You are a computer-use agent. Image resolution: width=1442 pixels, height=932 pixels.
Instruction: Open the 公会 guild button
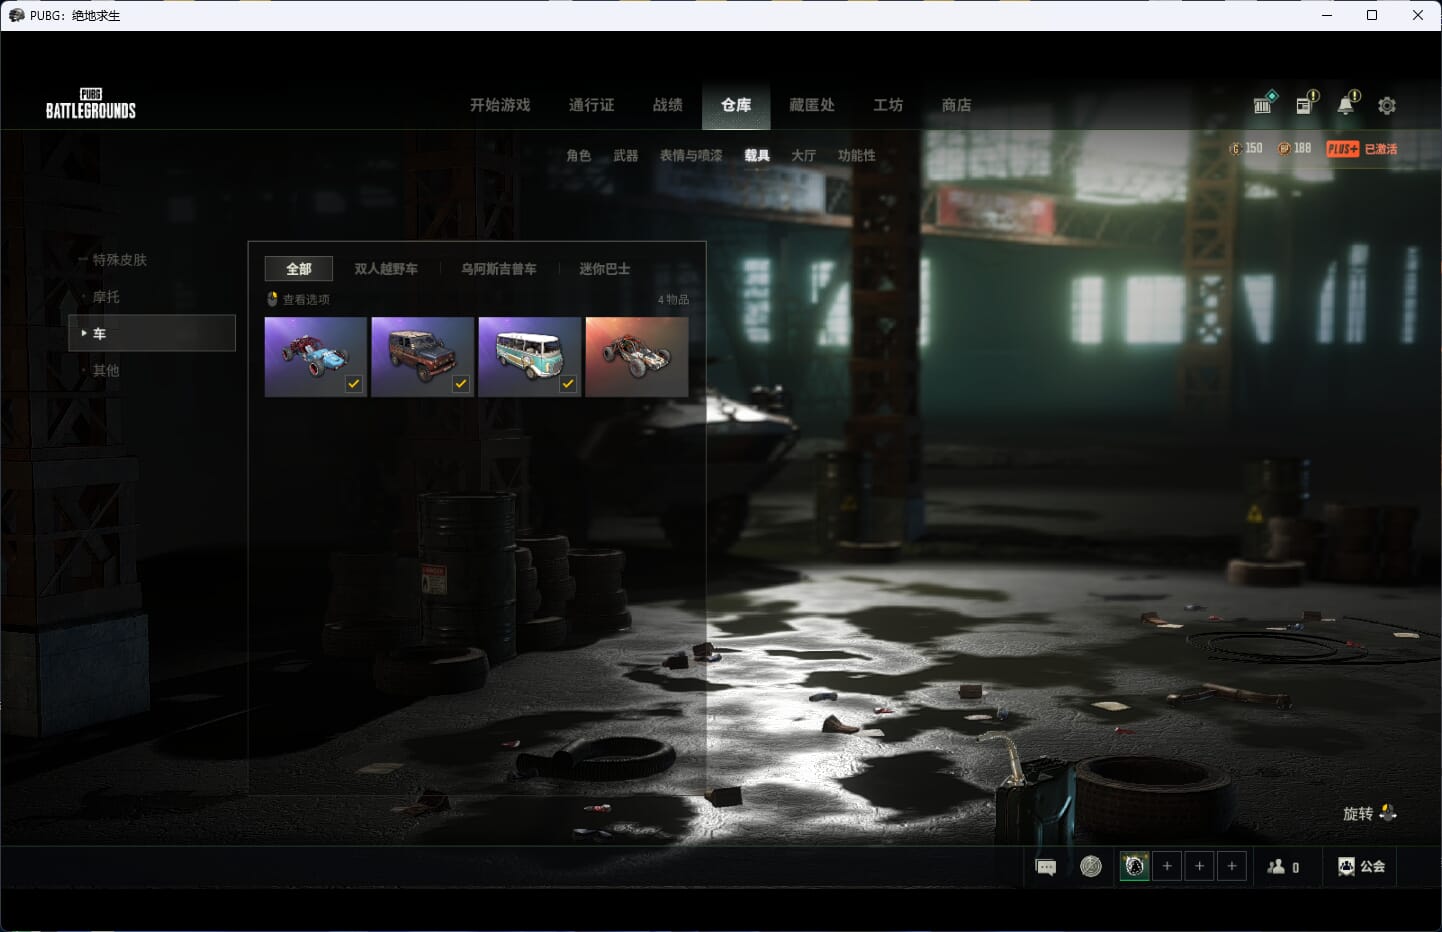tap(1362, 866)
